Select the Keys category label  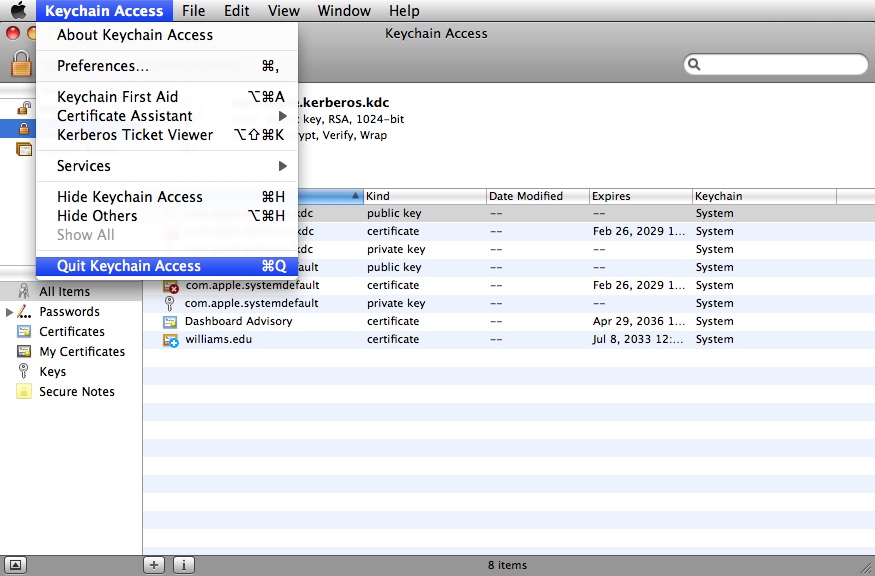(52, 372)
